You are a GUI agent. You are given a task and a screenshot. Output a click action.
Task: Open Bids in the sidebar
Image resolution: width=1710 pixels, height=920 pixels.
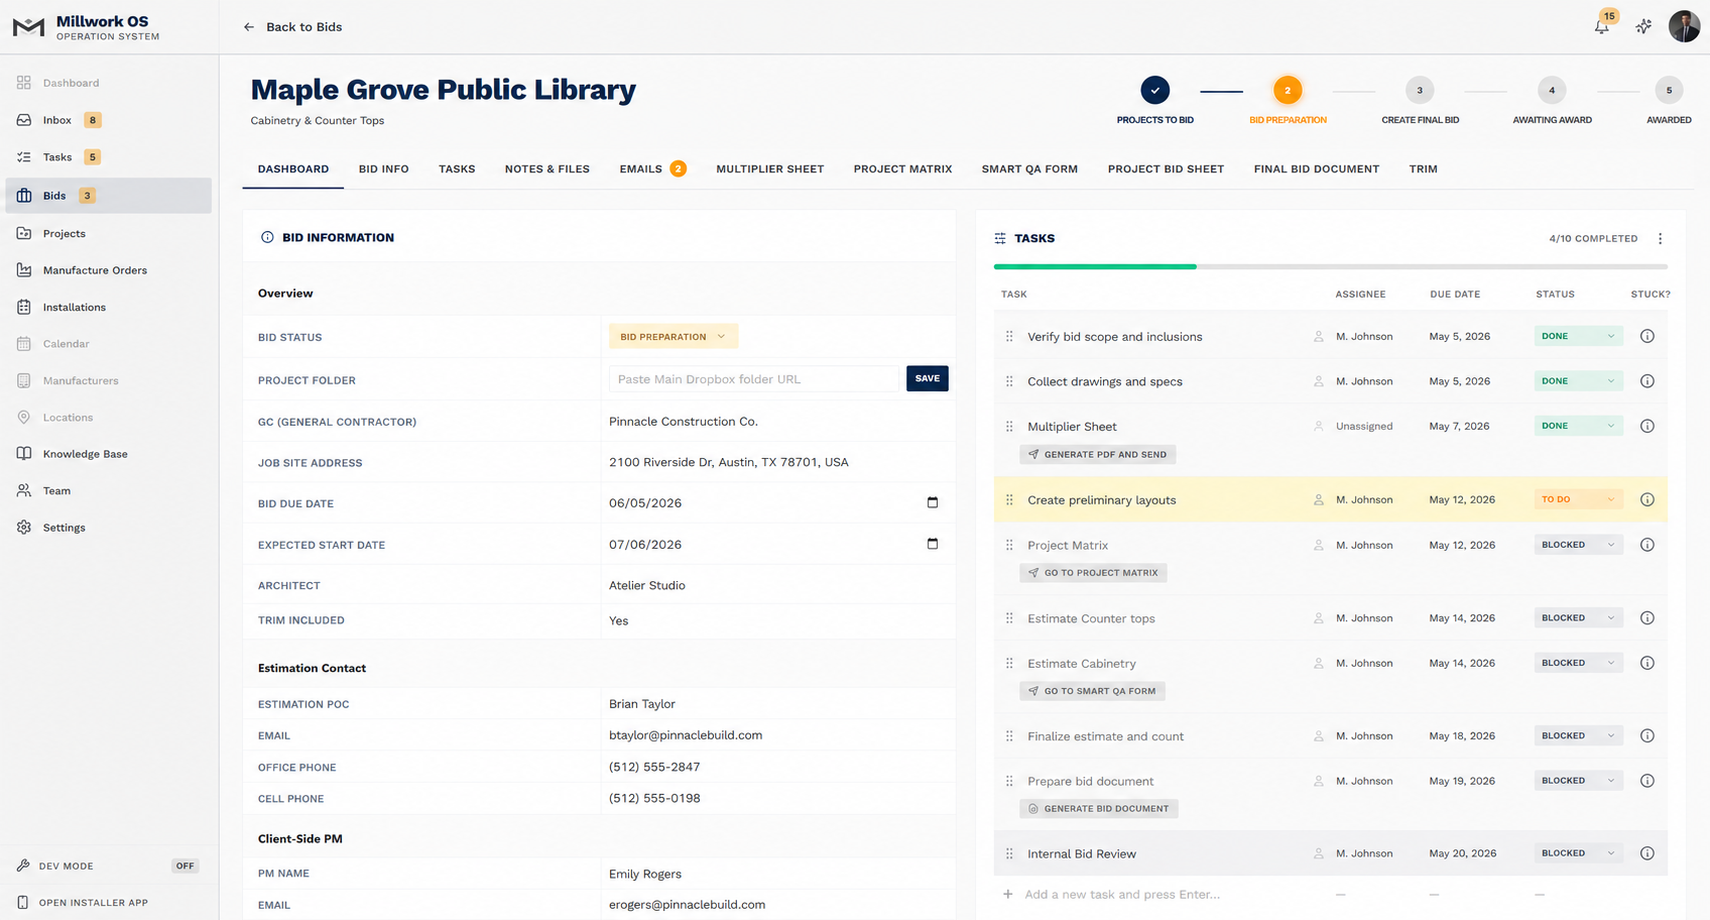tap(108, 196)
